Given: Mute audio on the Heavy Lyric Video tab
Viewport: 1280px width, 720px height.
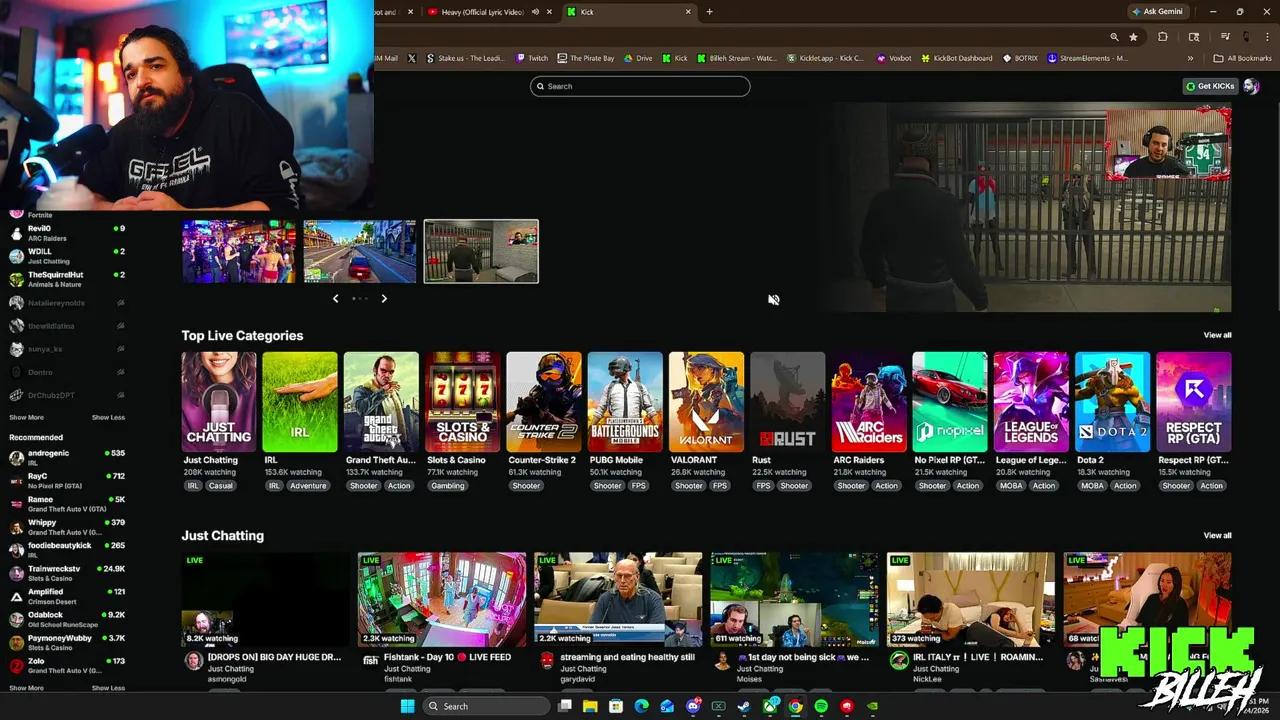Looking at the screenshot, I should click(x=535, y=12).
